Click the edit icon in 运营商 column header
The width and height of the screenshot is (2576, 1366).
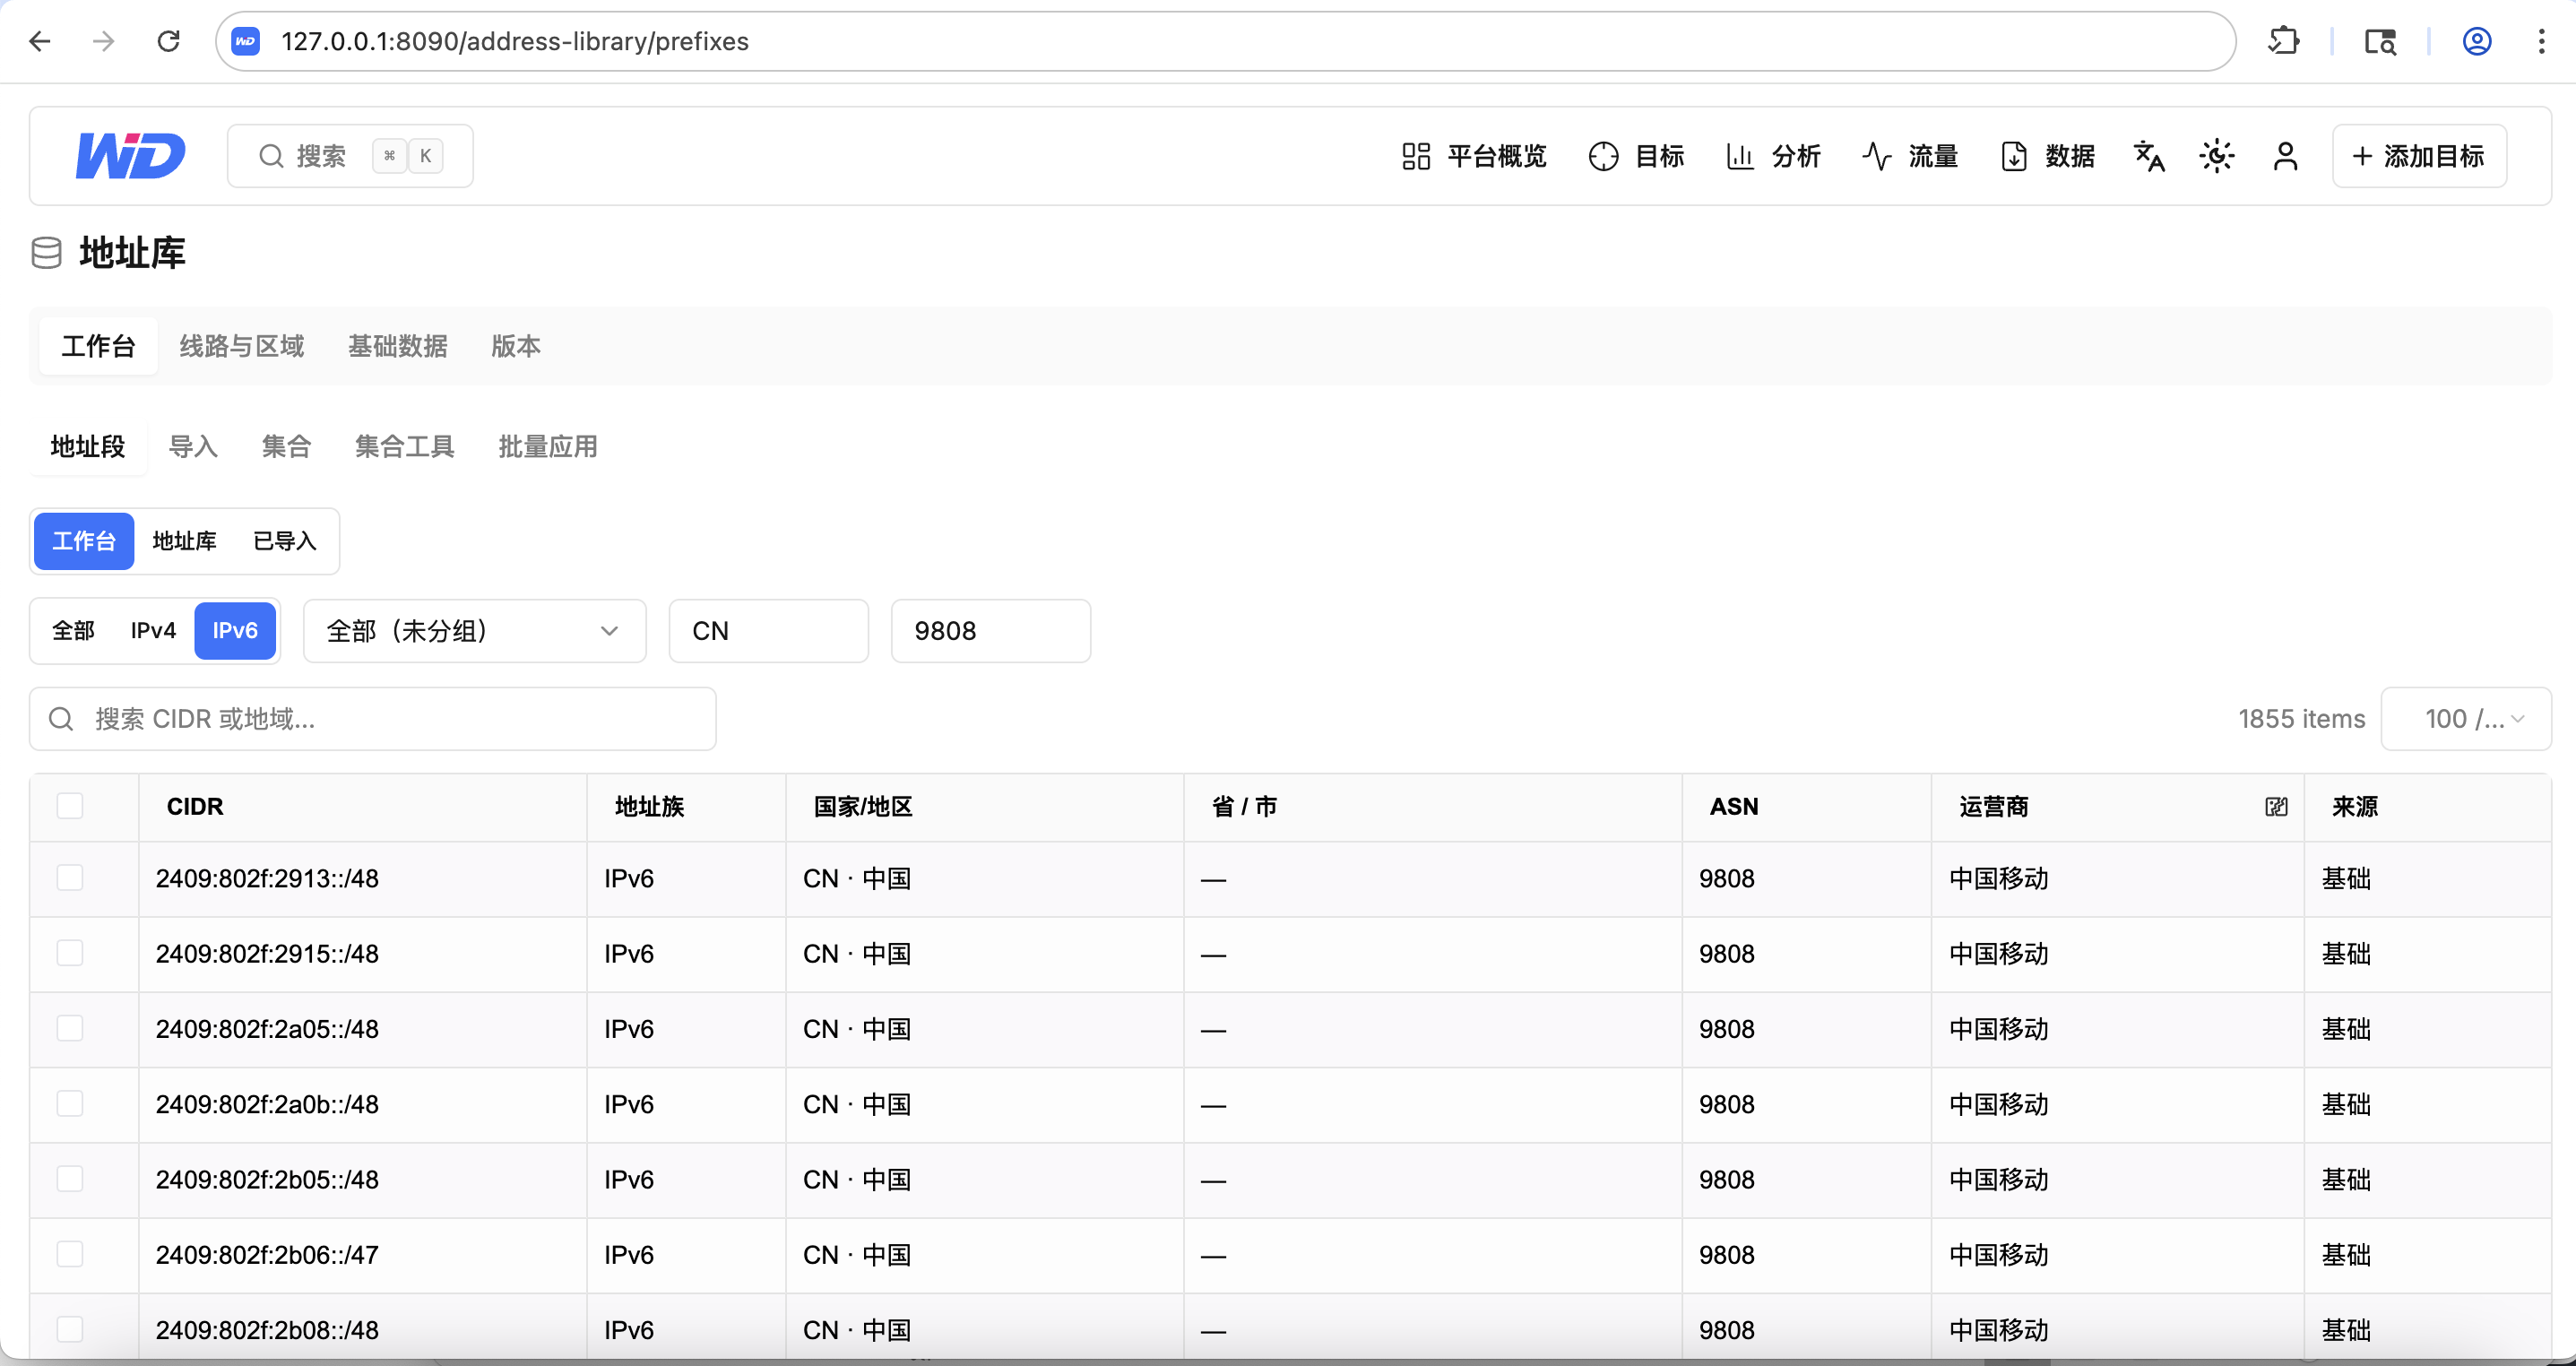tap(2276, 807)
